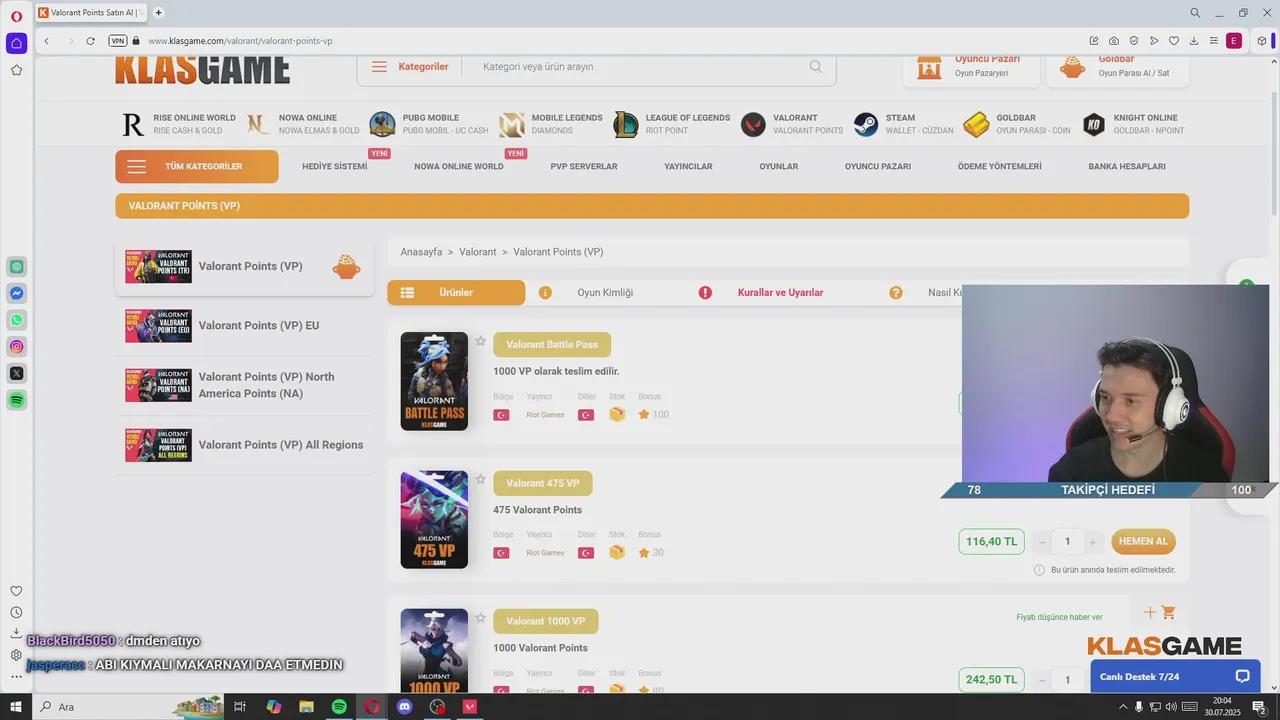This screenshot has height=720, width=1280.
Task: Favorite the Valorant 475 VP star
Action: click(x=480, y=479)
